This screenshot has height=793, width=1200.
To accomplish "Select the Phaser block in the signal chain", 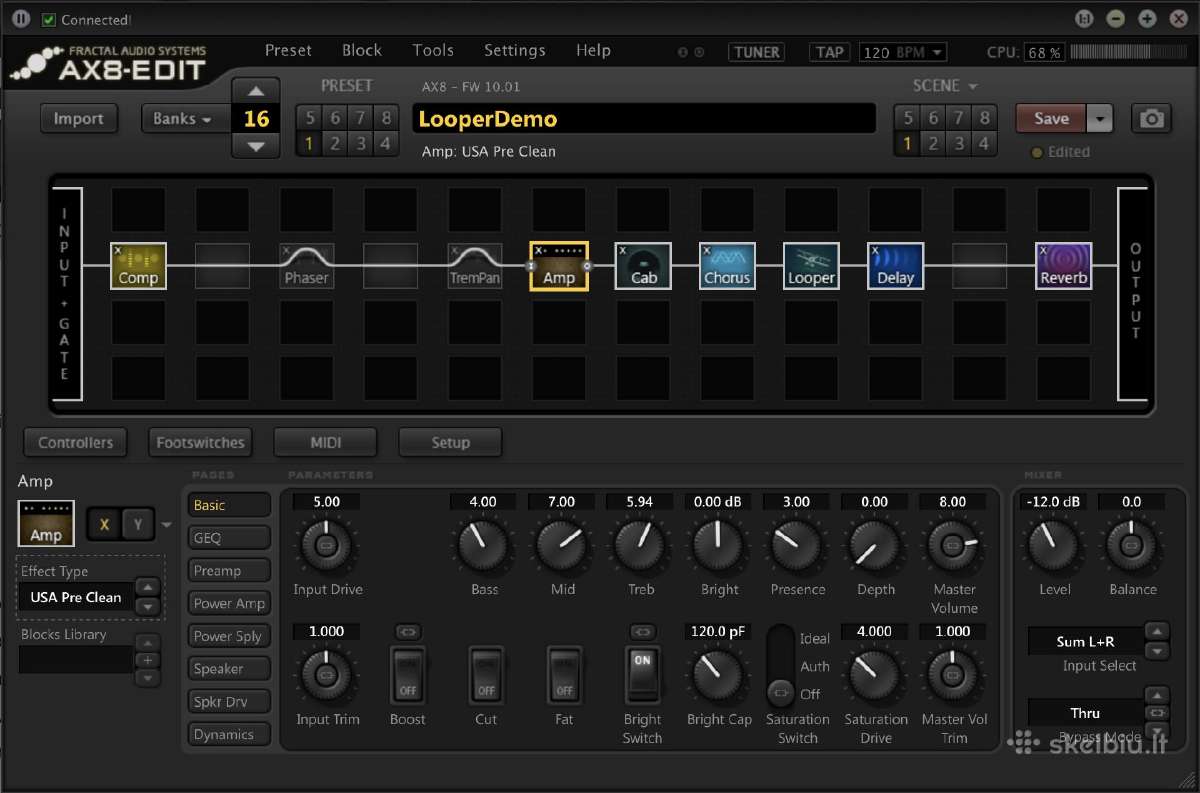I will (x=306, y=266).
